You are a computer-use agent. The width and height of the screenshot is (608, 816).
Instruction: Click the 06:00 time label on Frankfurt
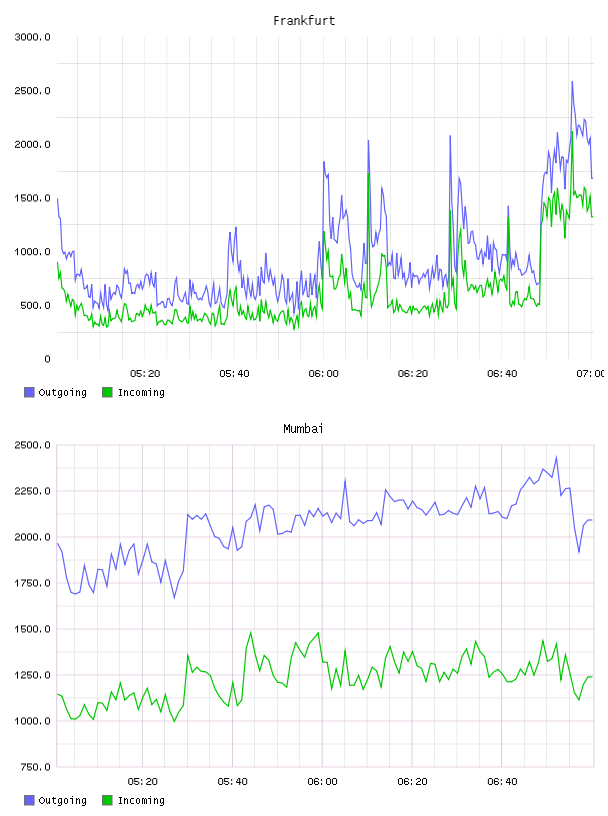323,373
